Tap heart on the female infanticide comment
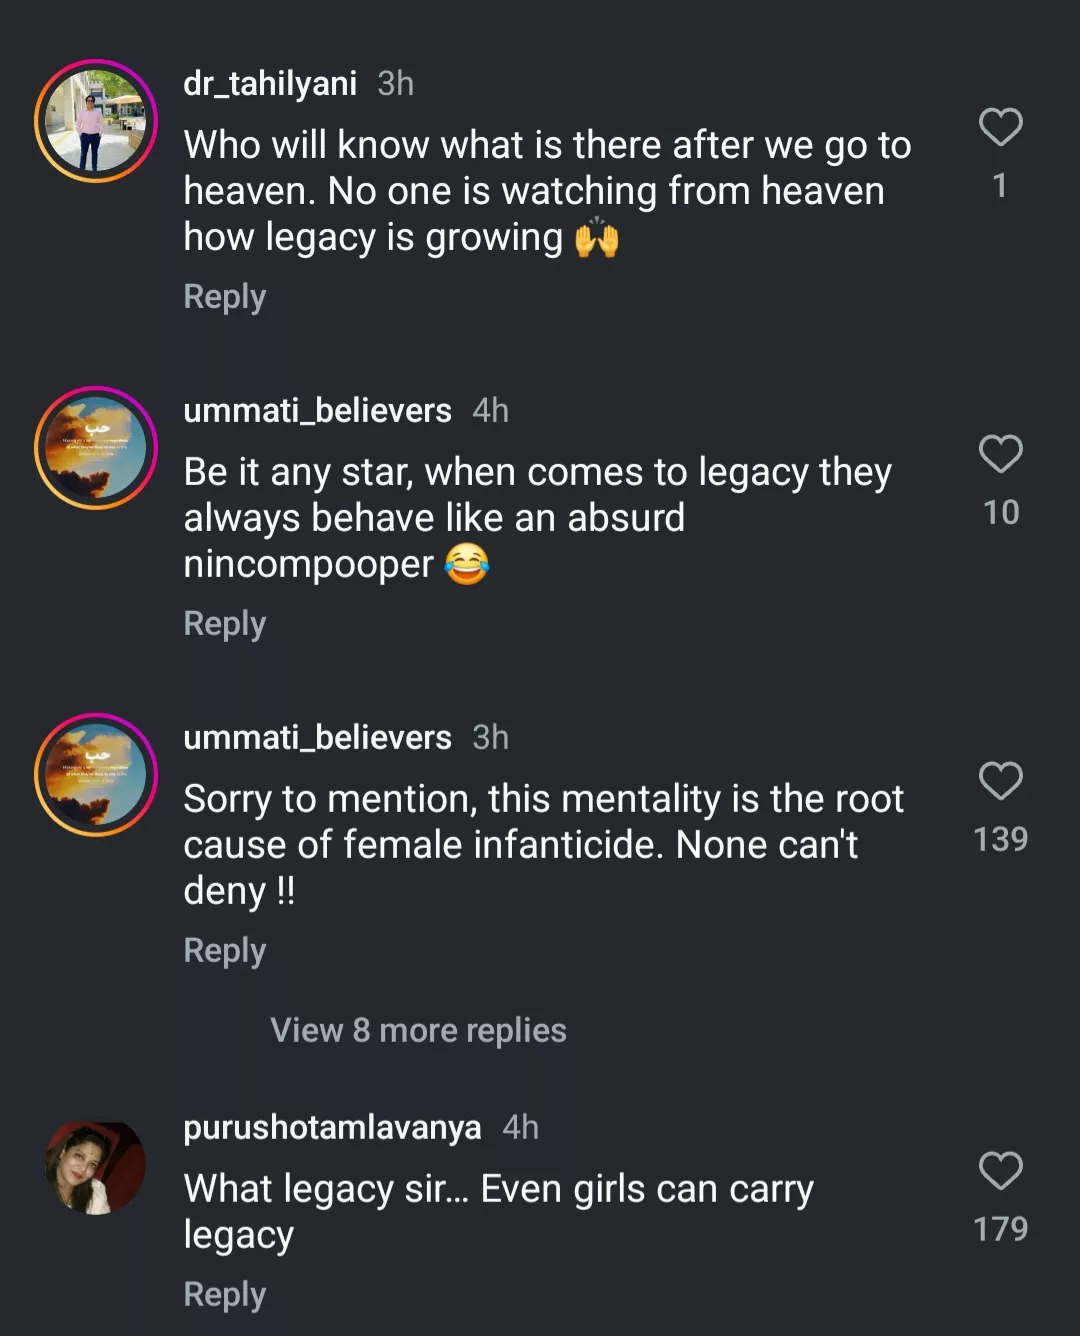 click(1000, 782)
